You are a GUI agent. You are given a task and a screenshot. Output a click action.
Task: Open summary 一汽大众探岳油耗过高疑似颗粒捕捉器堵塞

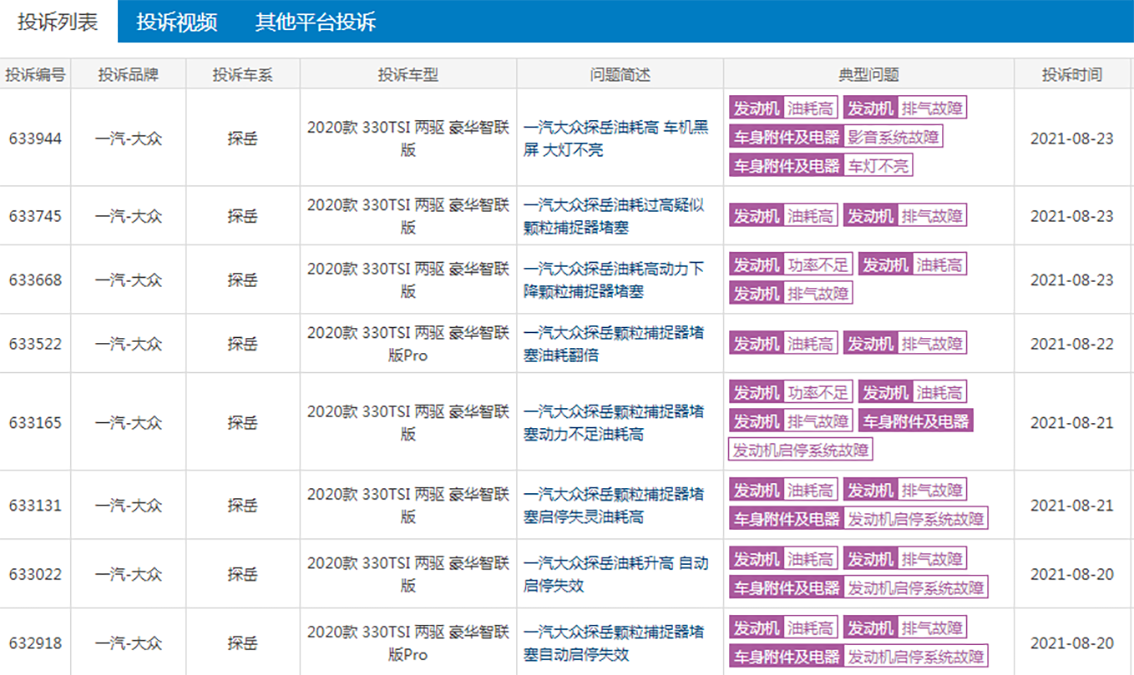614,216
